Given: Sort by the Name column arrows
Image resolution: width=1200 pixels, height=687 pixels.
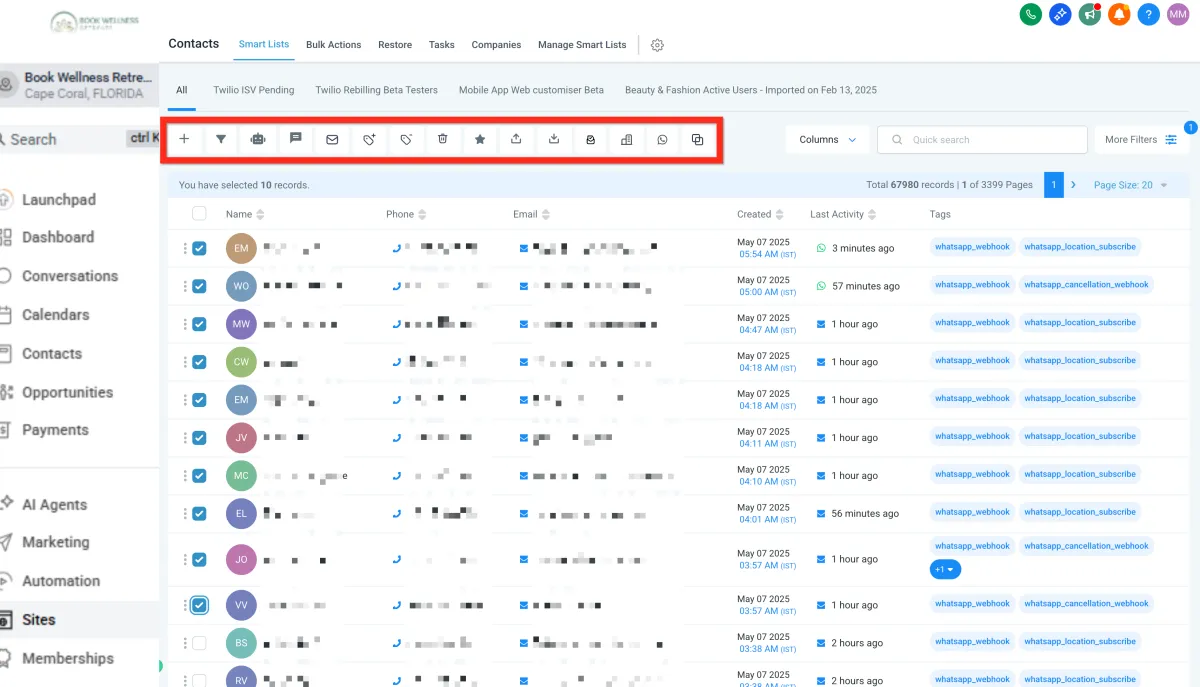Looking at the screenshot, I should pos(261,214).
